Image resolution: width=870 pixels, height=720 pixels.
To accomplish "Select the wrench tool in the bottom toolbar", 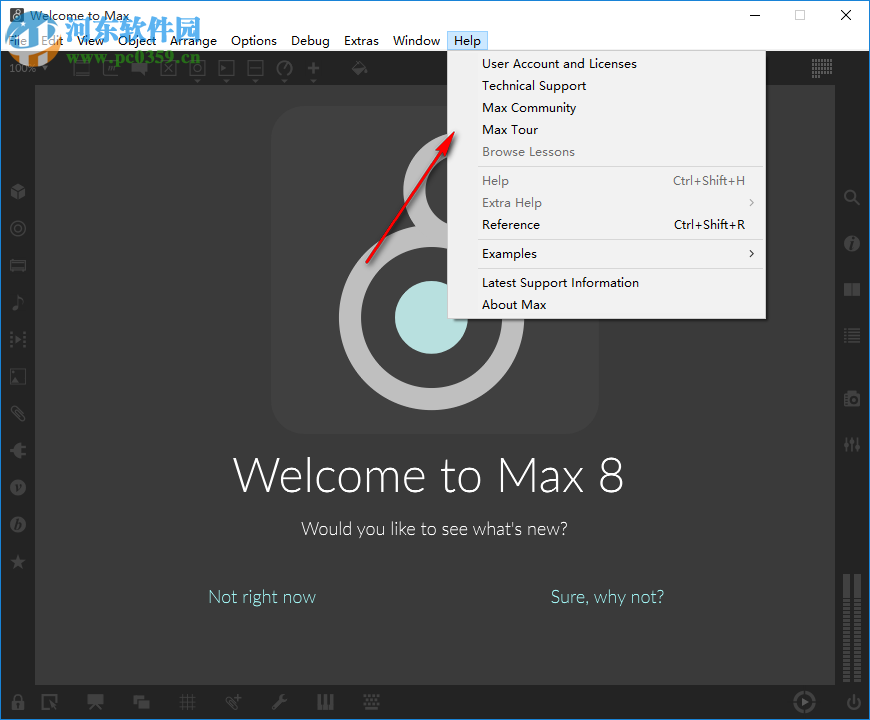I will tap(280, 702).
